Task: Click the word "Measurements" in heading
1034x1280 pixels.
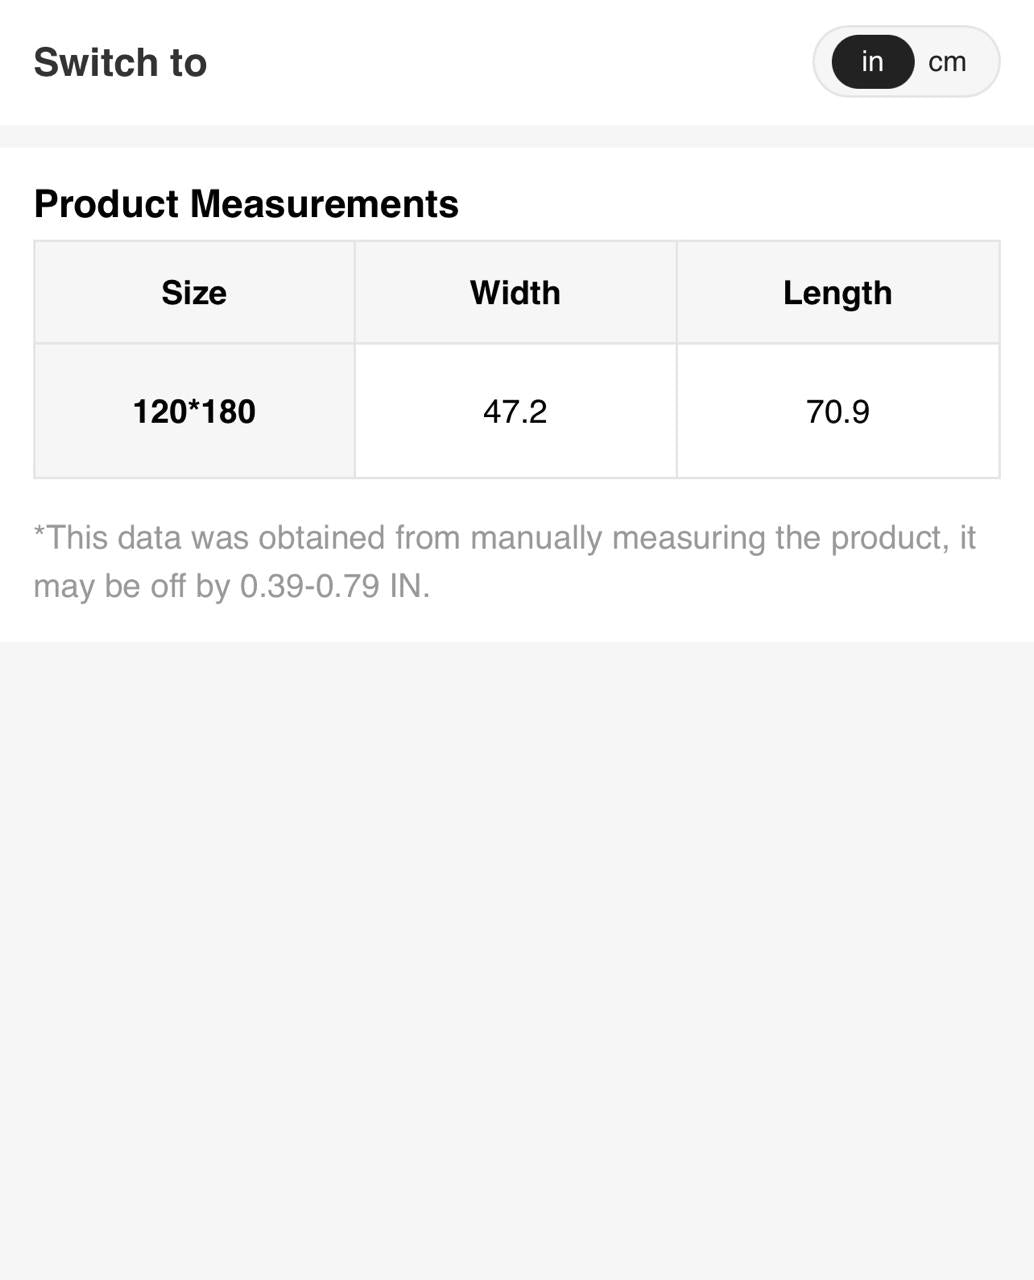Action: pos(324,204)
